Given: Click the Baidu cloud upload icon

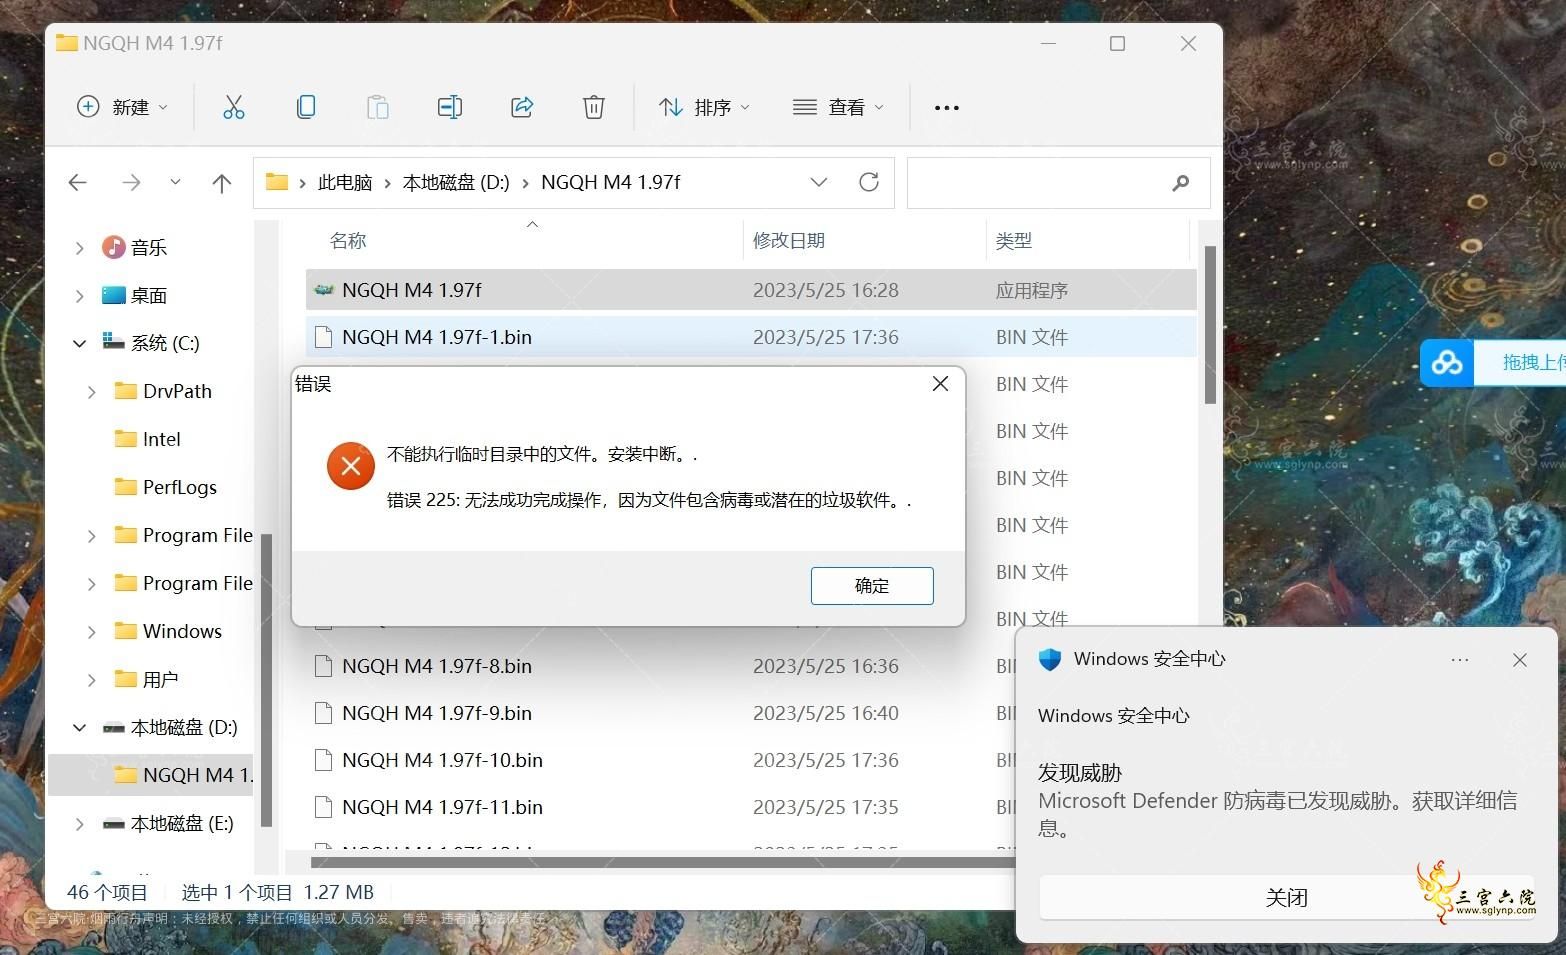Looking at the screenshot, I should [x=1447, y=363].
